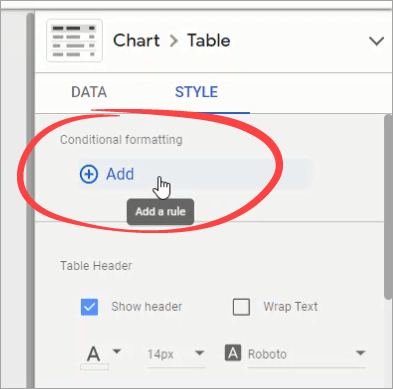The image size is (393, 389).
Task: Click the breadcrumb arrow between Chart and Table
Action: (173, 41)
